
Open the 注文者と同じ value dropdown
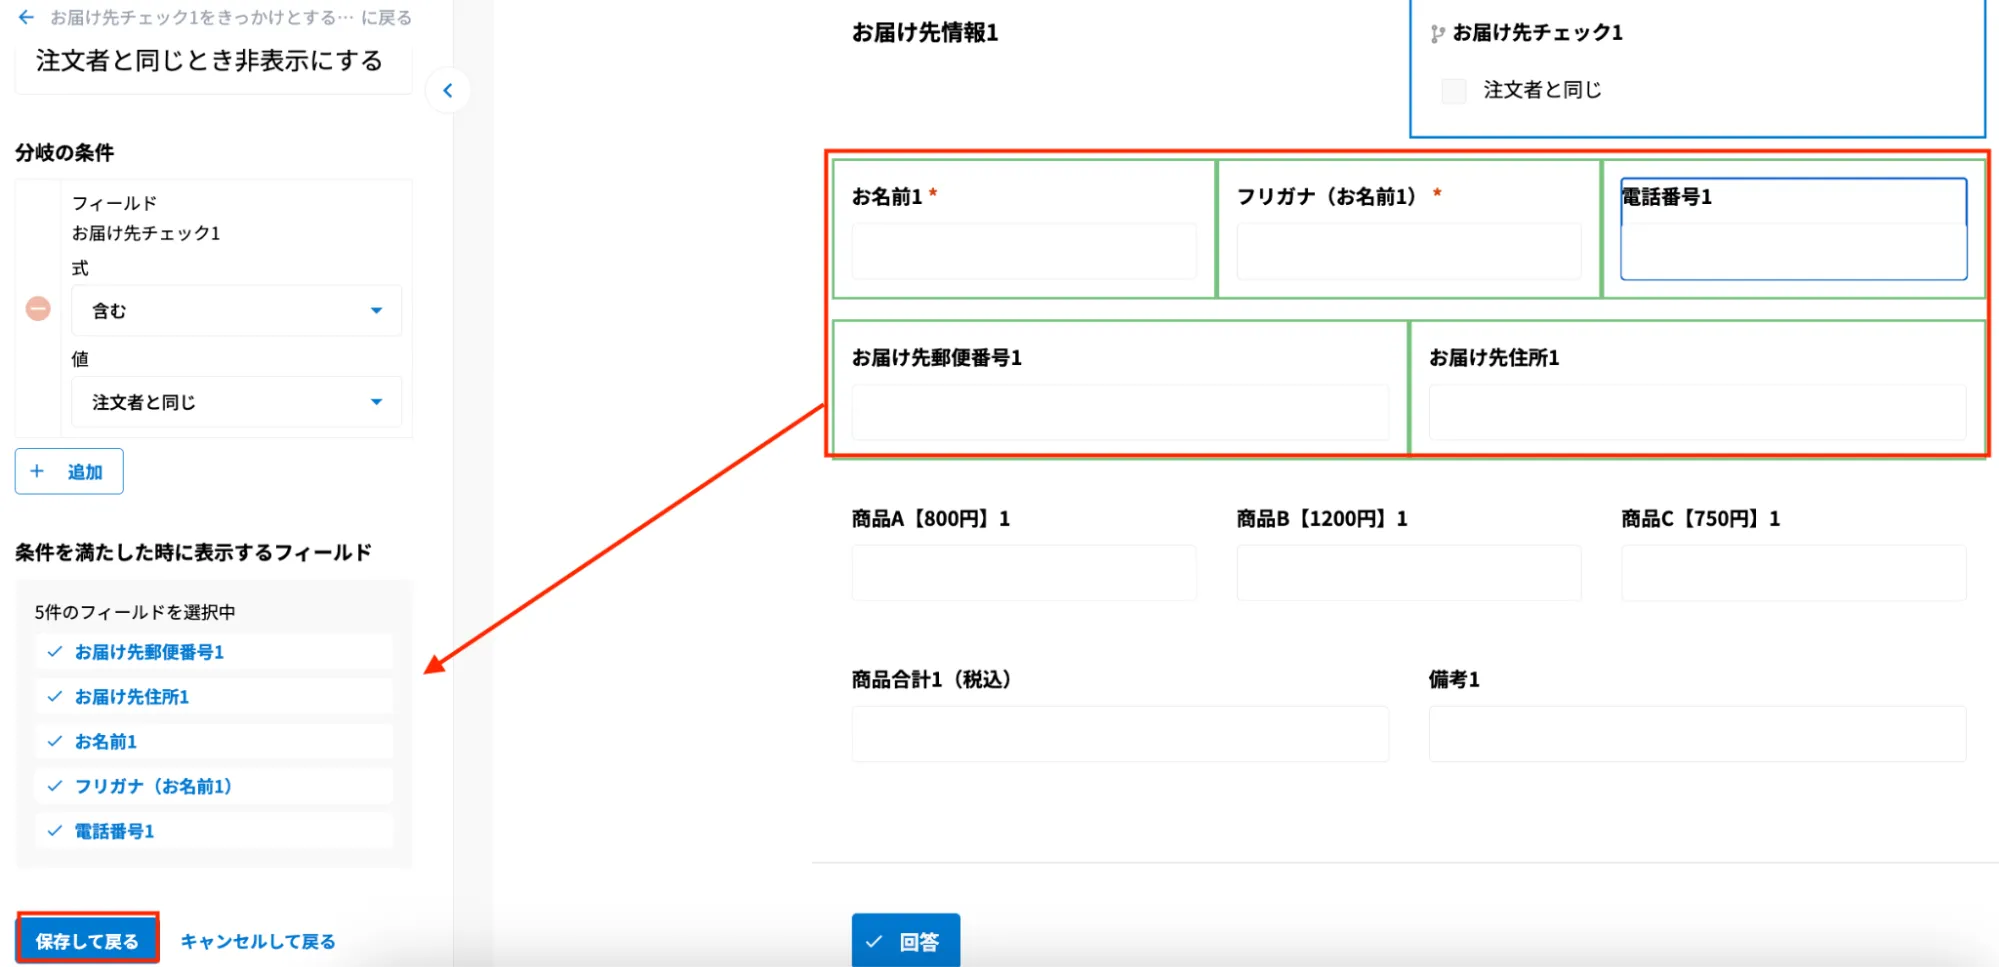pos(236,402)
